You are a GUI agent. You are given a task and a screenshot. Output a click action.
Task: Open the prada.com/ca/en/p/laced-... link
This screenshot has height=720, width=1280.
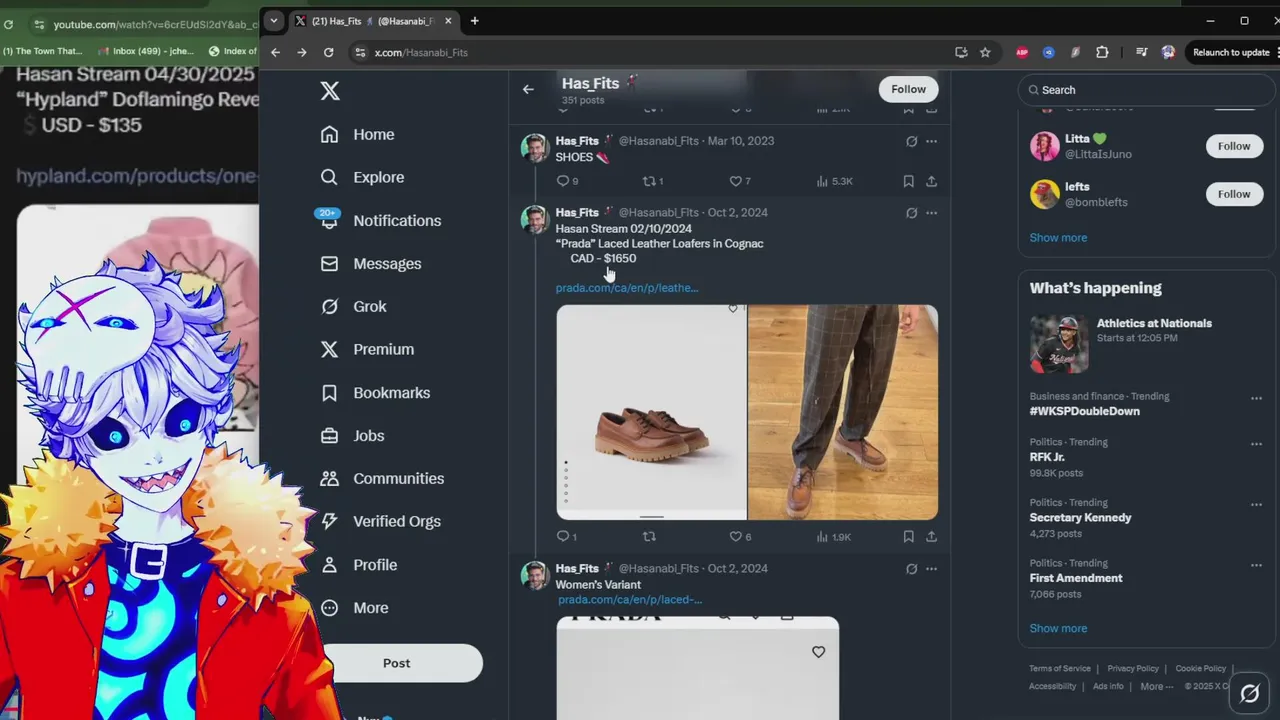point(630,600)
